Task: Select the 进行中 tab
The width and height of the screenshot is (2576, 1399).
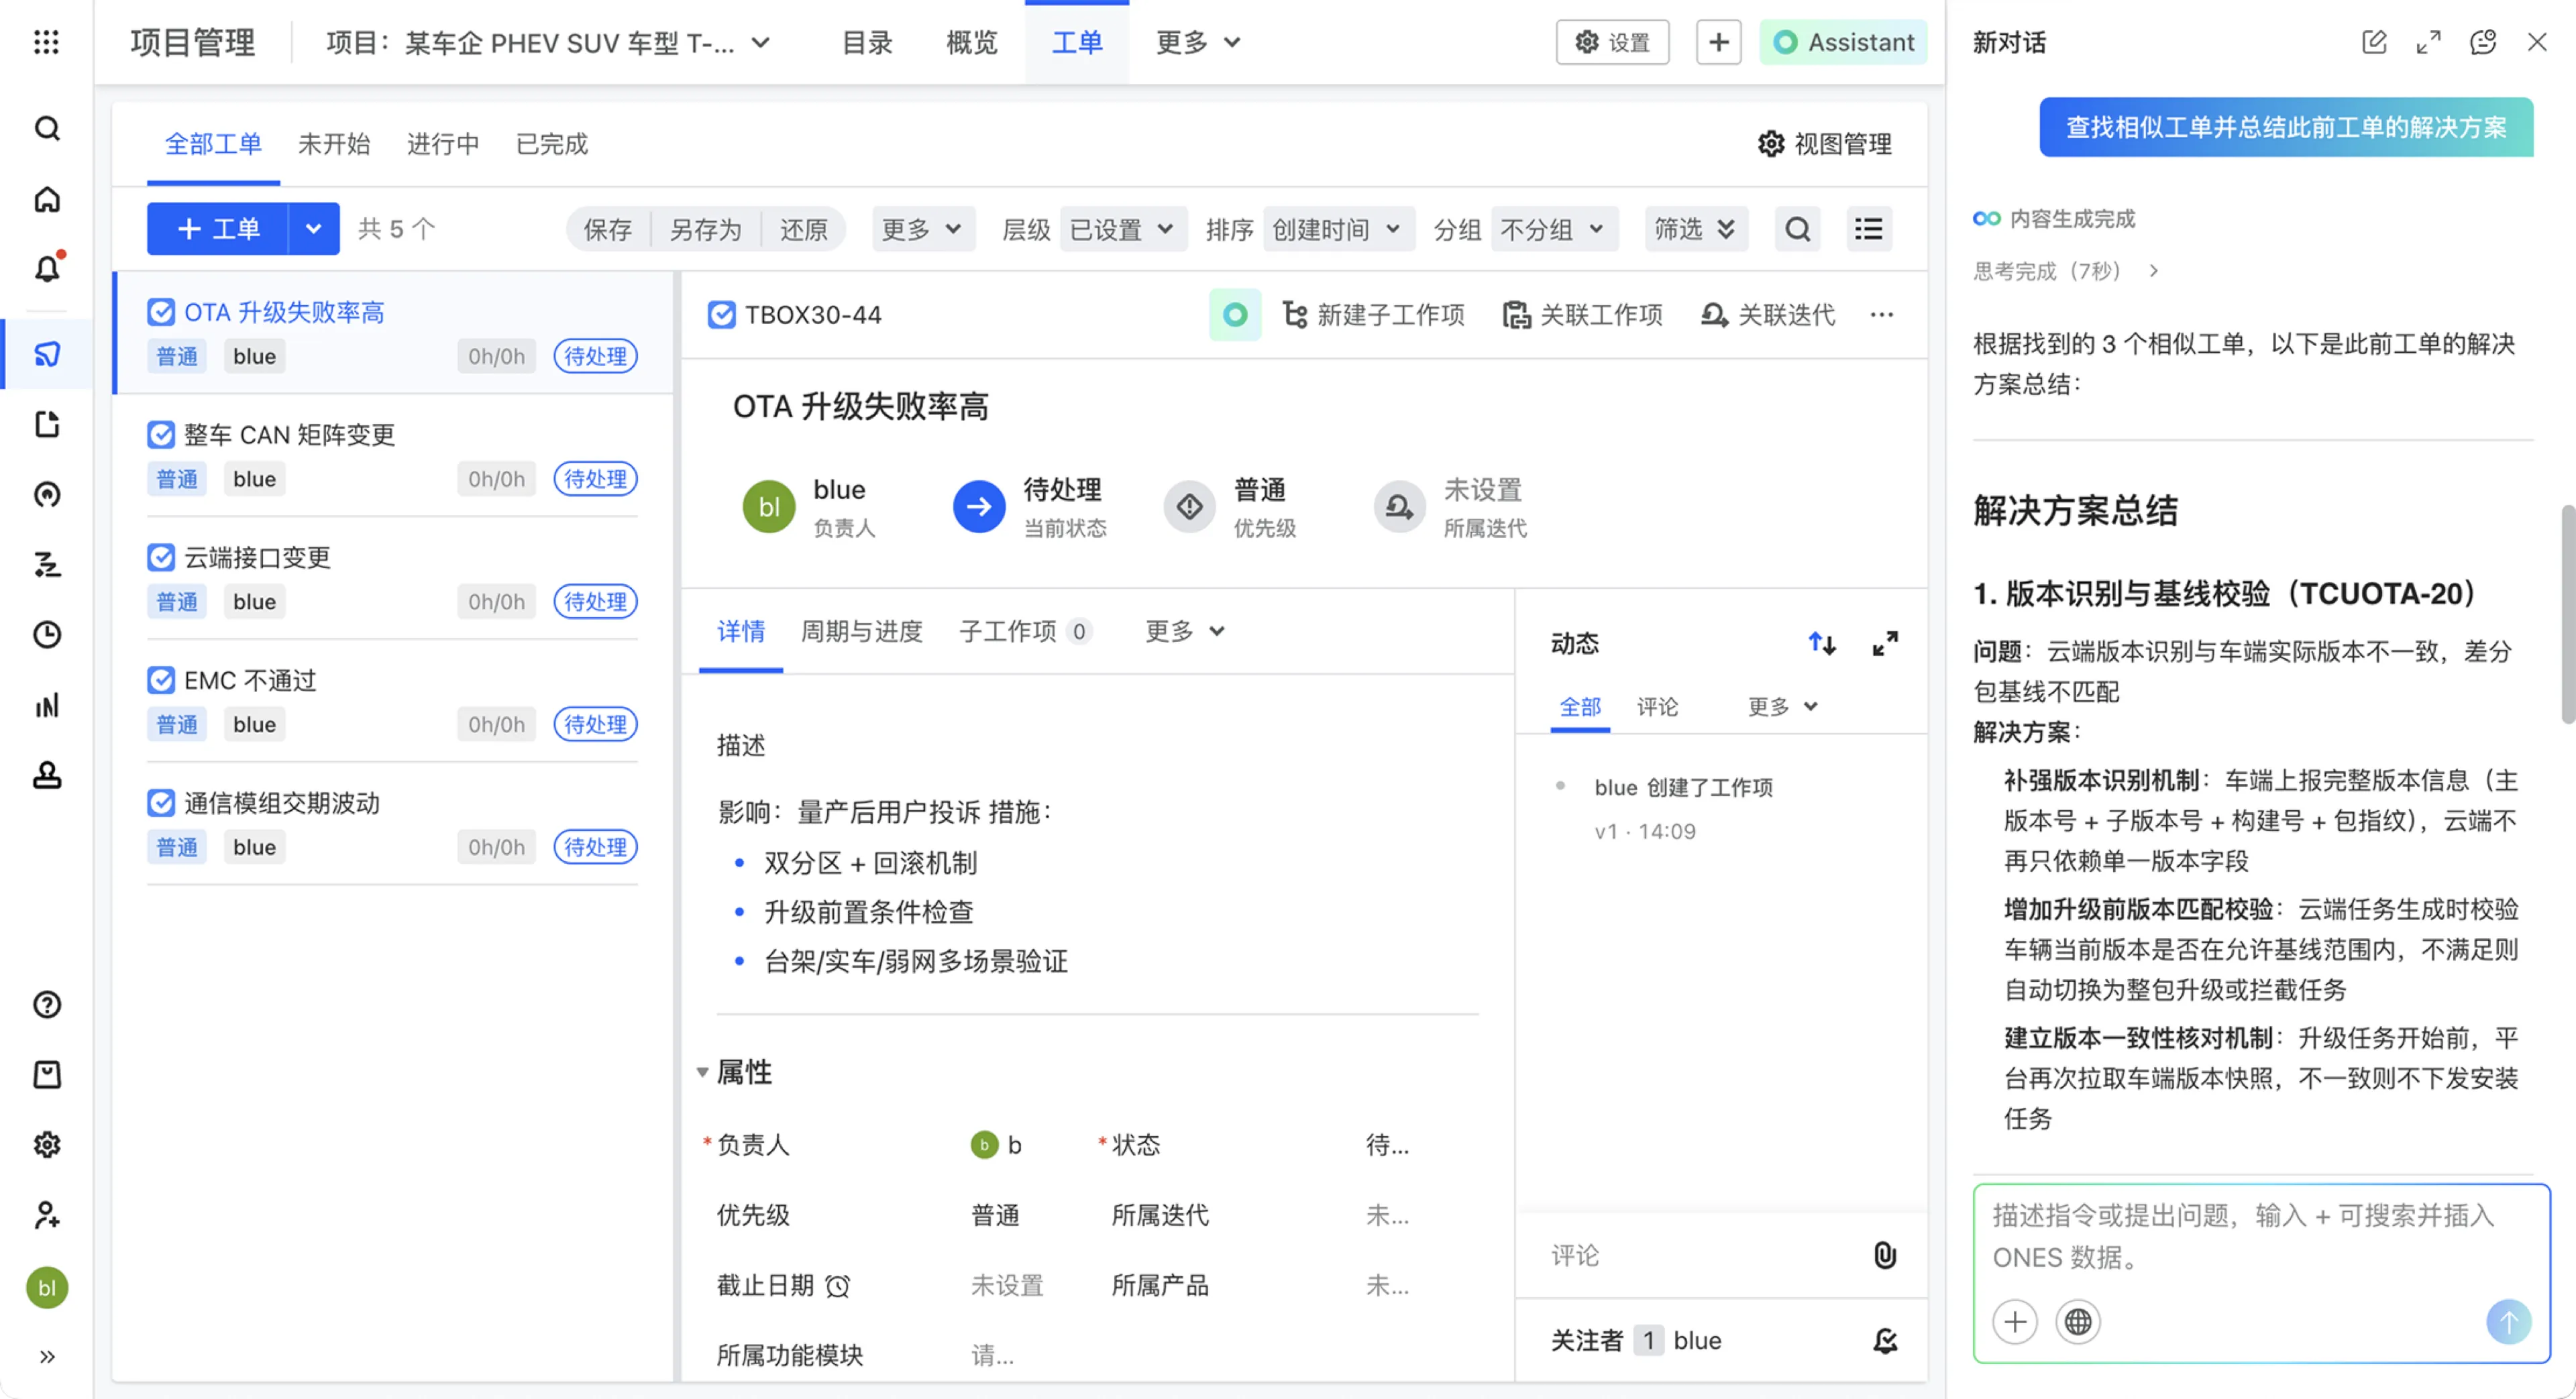Action: coord(443,144)
